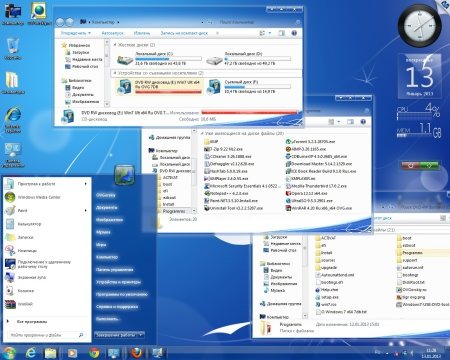Image resolution: width=450 pixels, height=360 pixels.
Task: Click Запись на компакт-диск toolbar button
Action: [x=184, y=33]
